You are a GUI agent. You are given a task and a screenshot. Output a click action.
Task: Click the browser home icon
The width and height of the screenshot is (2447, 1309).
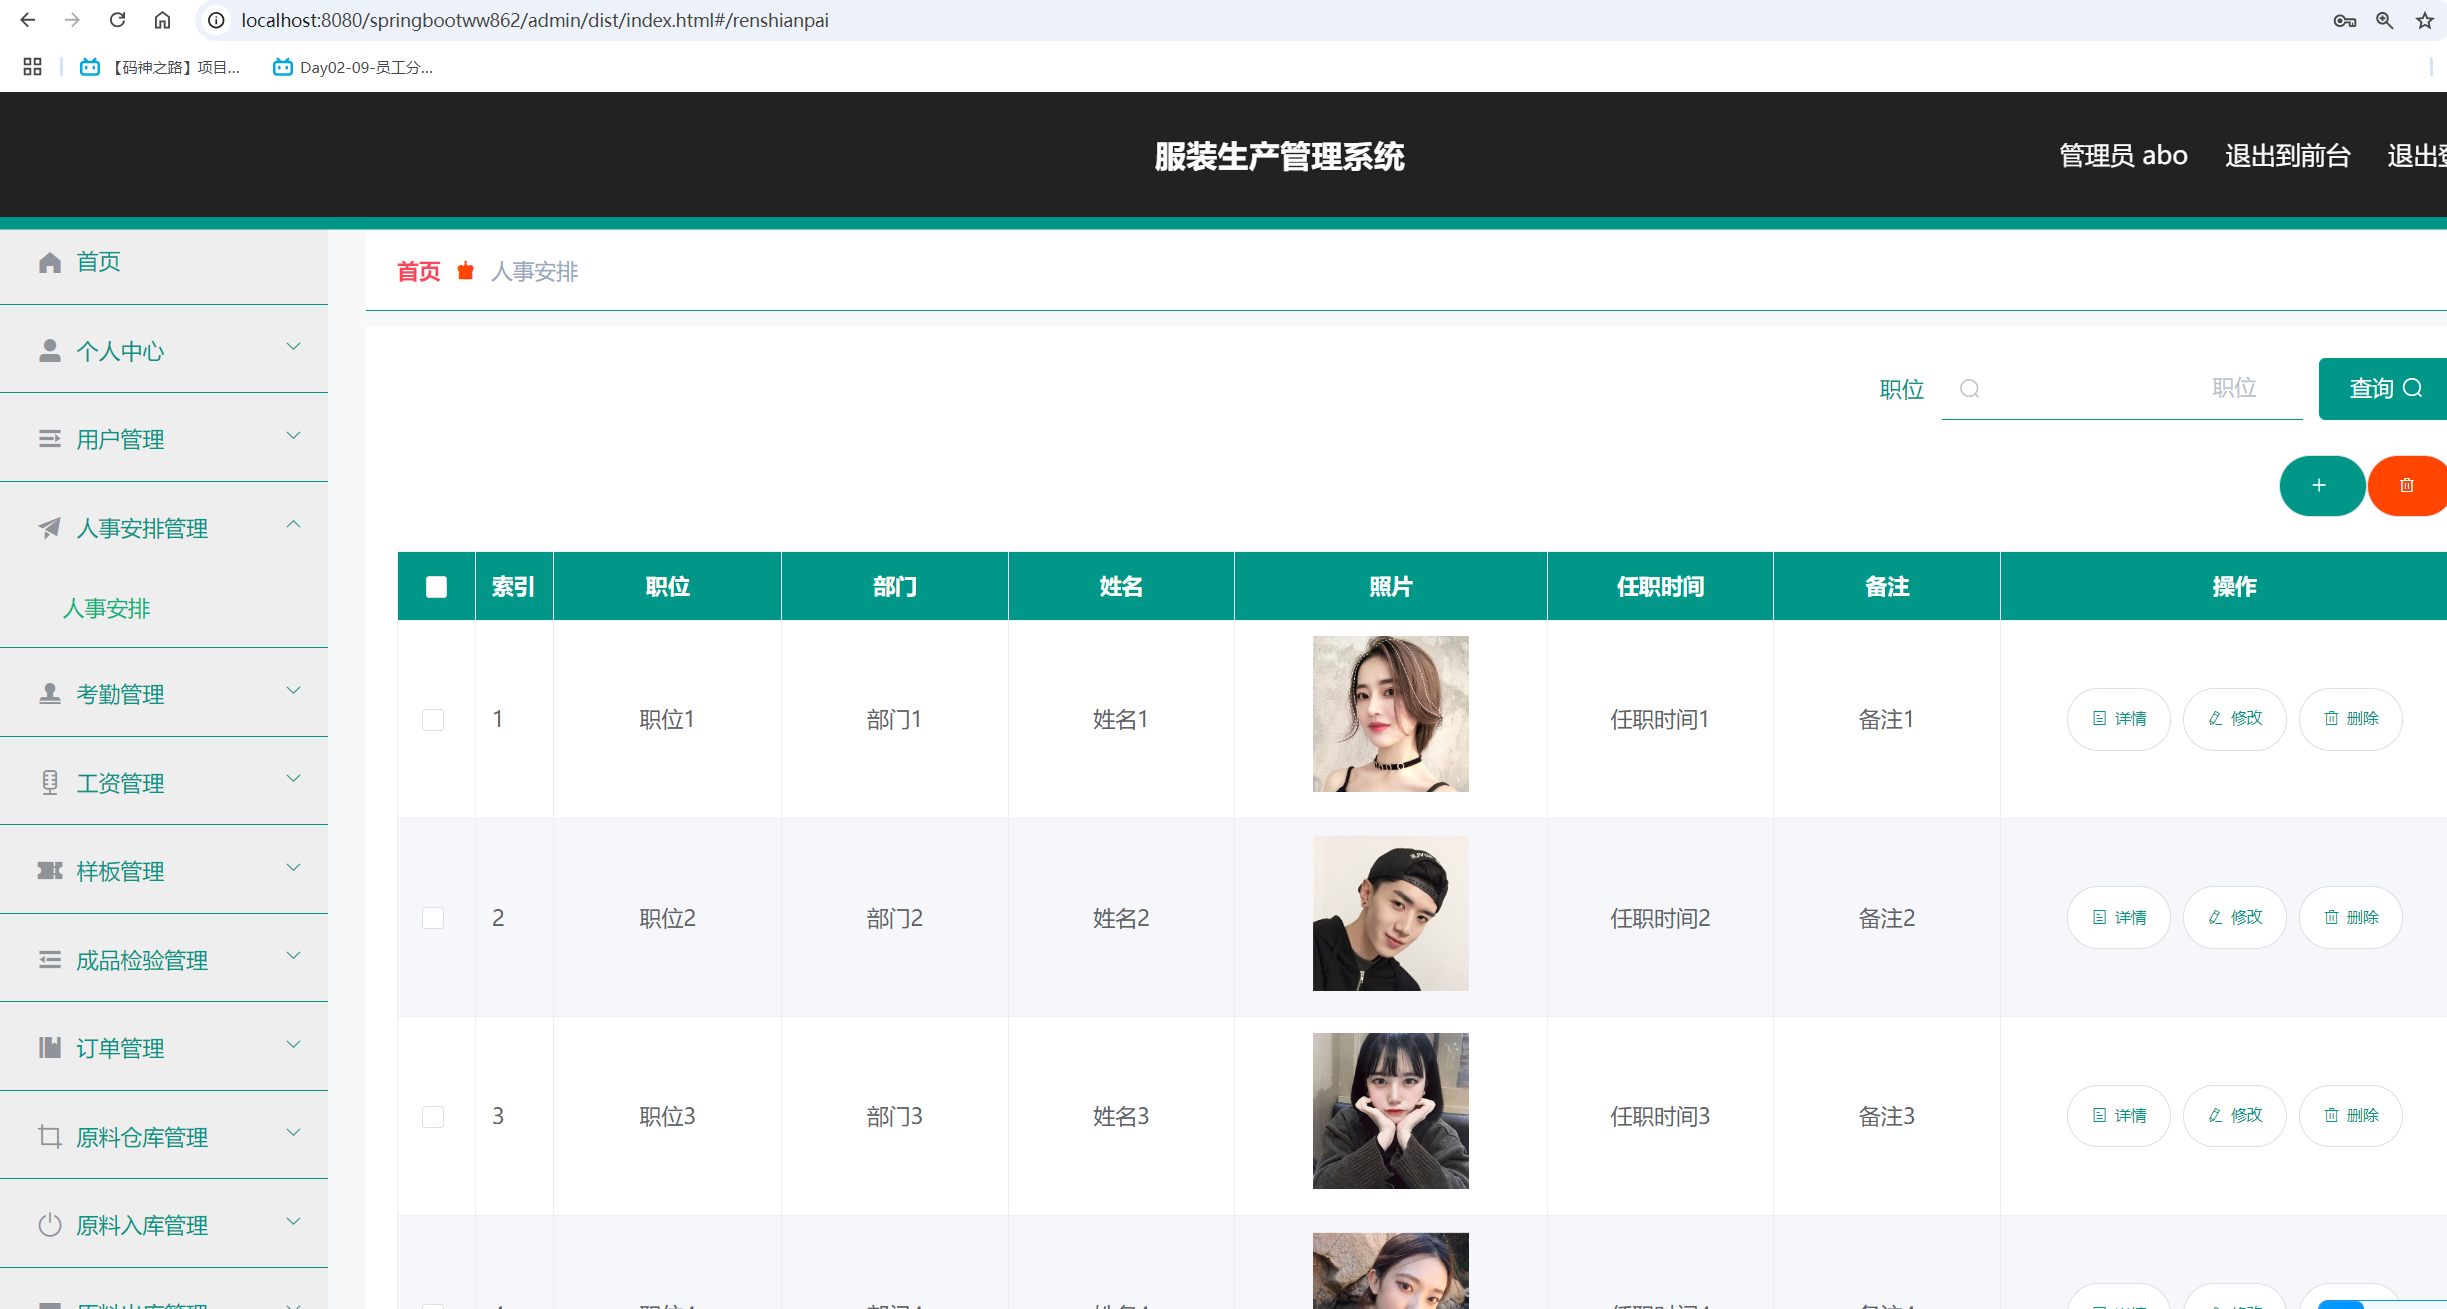pyautogui.click(x=162, y=20)
